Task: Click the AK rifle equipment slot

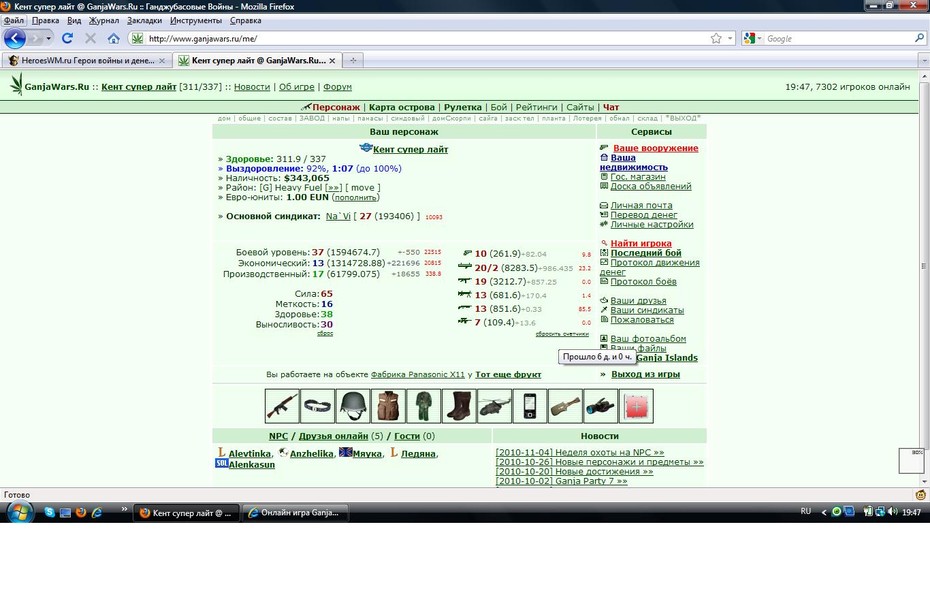Action: [x=282, y=406]
